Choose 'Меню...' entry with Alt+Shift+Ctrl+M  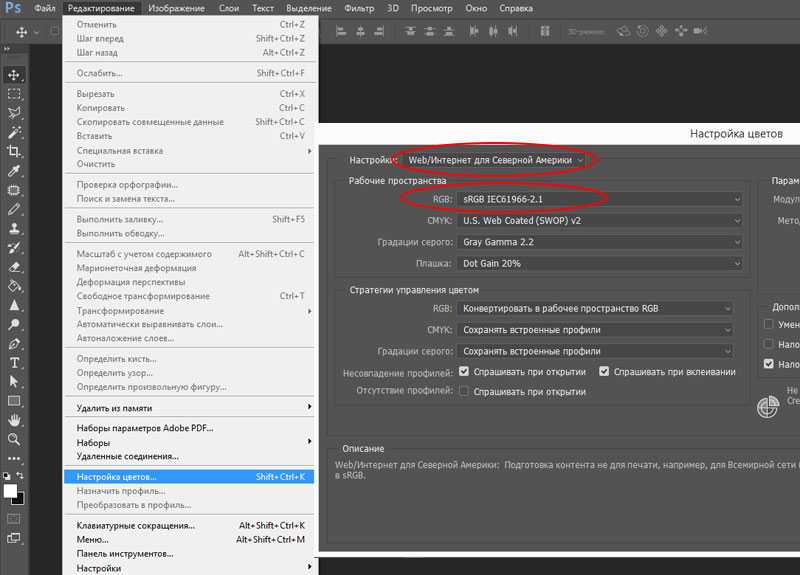click(x=189, y=539)
